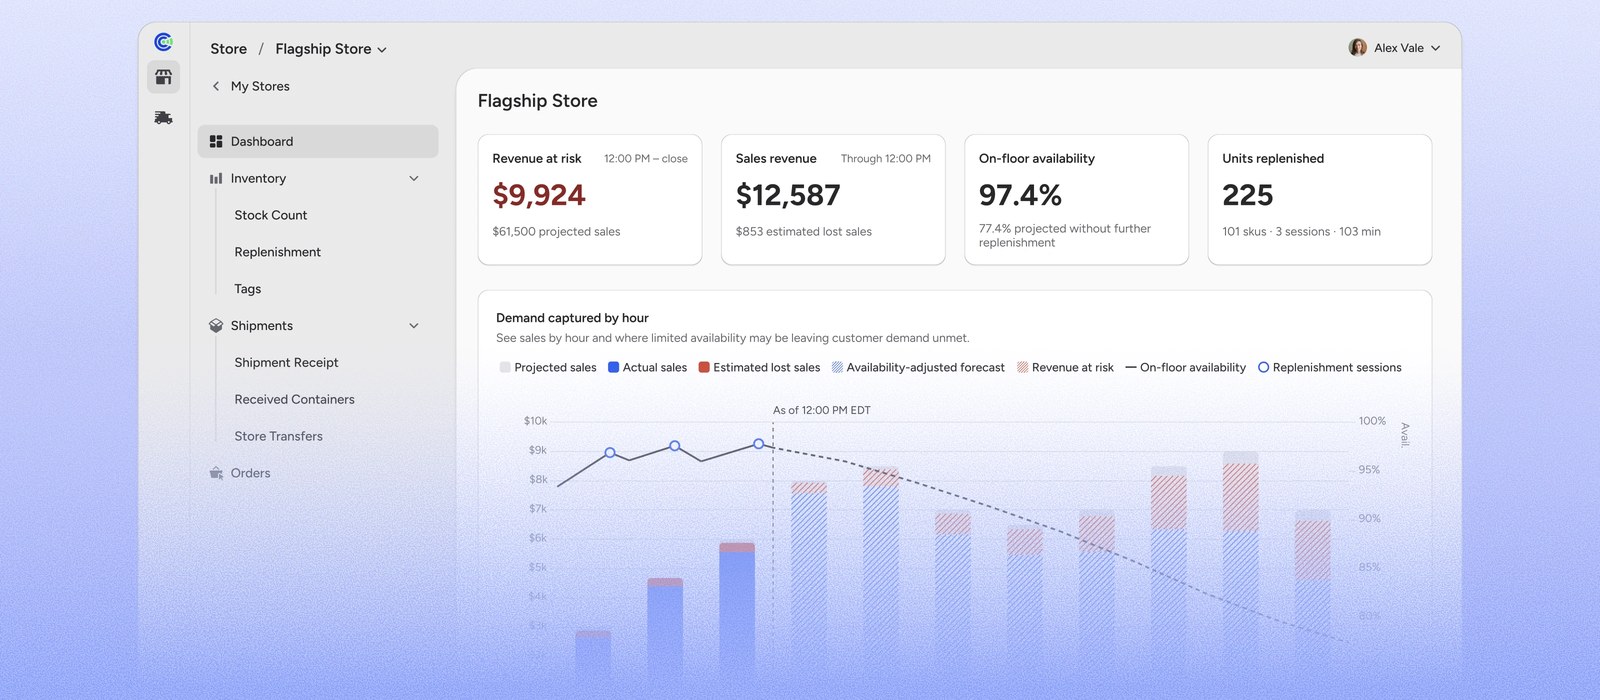1600x700 pixels.
Task: Click '$853 estimated lost sales' text
Action: 803,232
